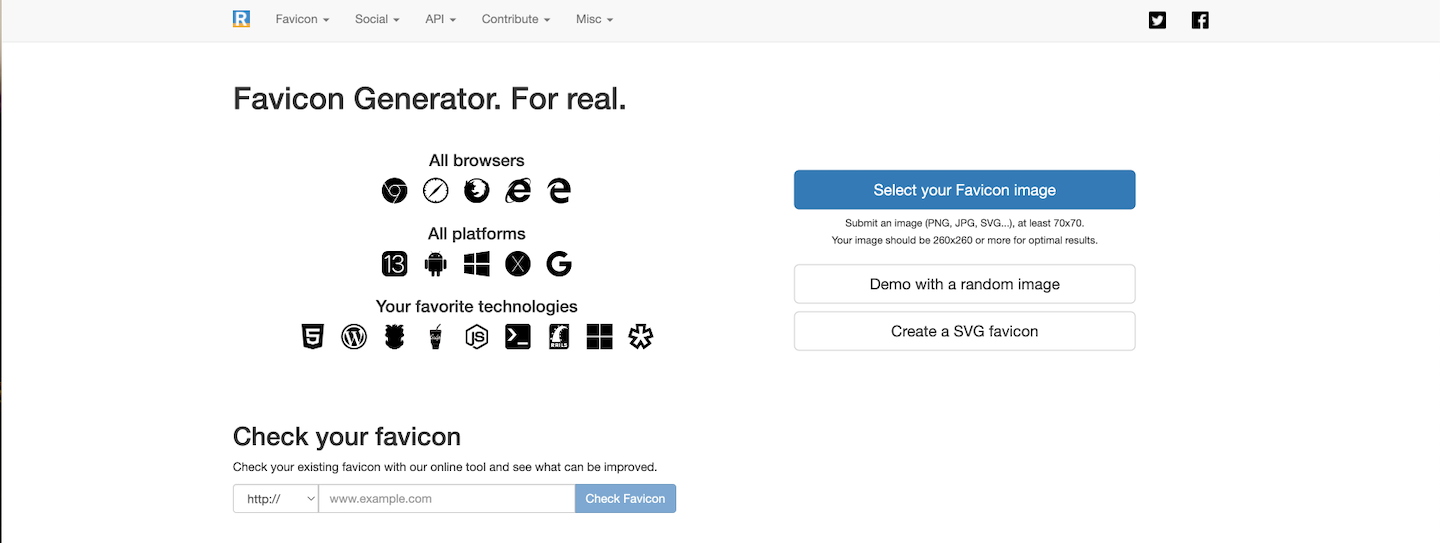Click the Google G icon
Image resolution: width=1440 pixels, height=543 pixels.
click(x=559, y=264)
